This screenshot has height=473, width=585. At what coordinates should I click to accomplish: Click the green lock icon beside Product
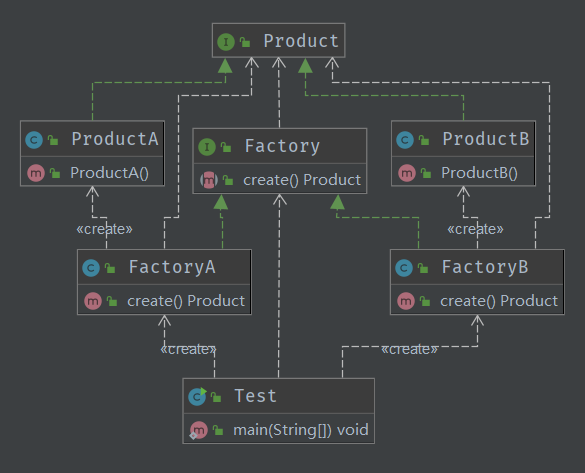[245, 42]
